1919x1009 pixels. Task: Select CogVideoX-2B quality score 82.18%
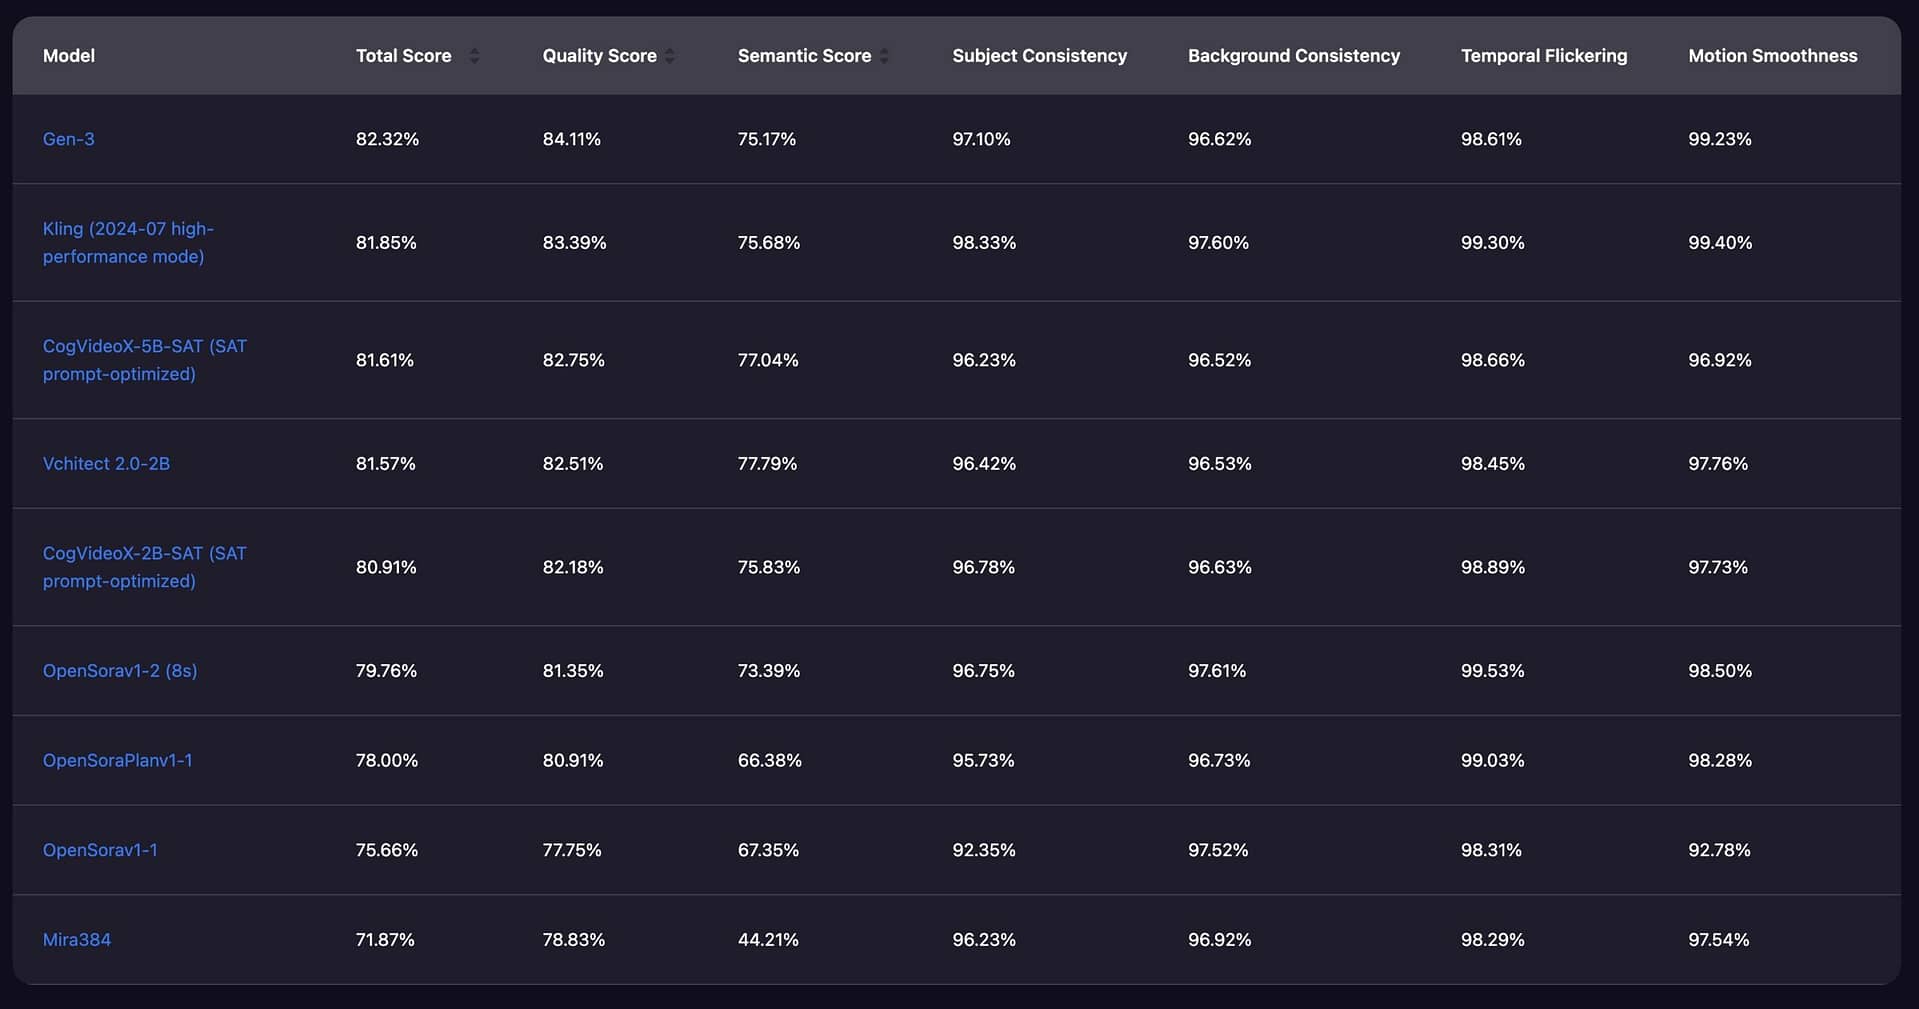pyautogui.click(x=573, y=567)
